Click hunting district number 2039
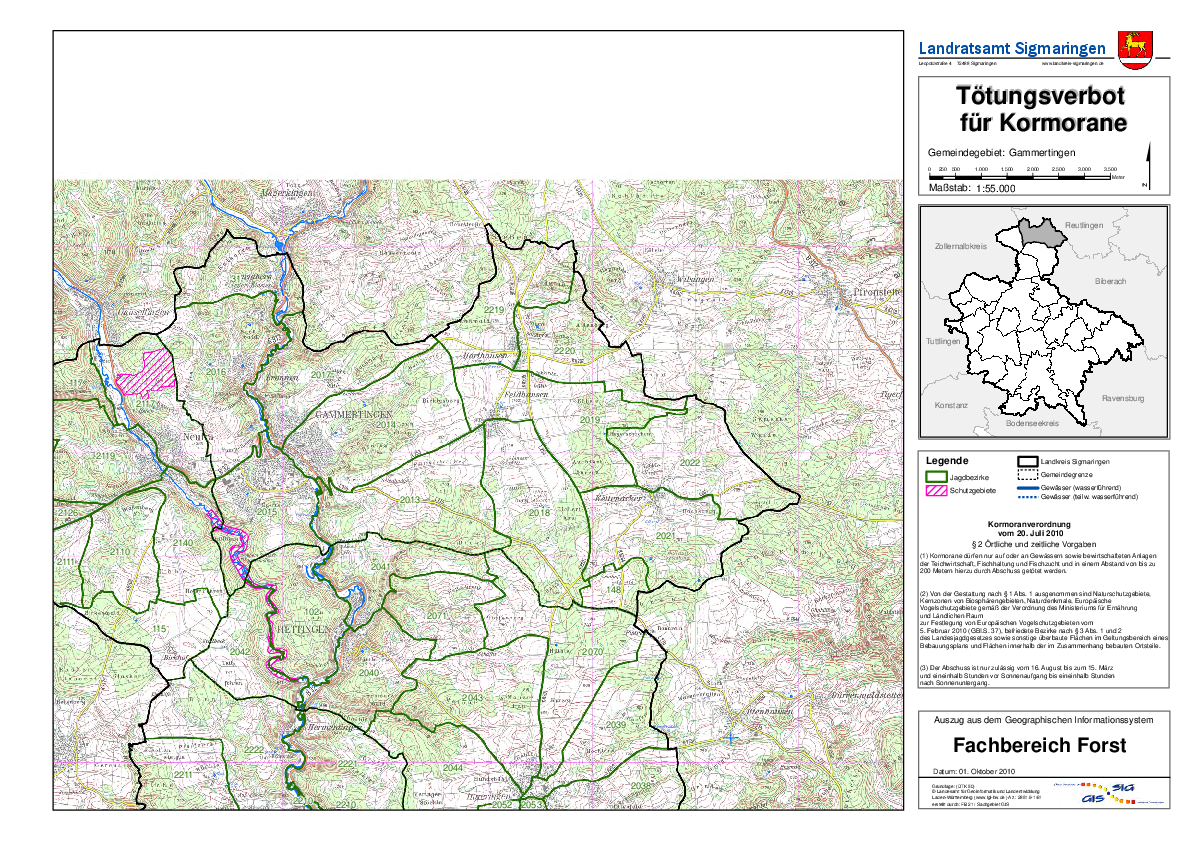1190x842 pixels. pyautogui.click(x=615, y=725)
